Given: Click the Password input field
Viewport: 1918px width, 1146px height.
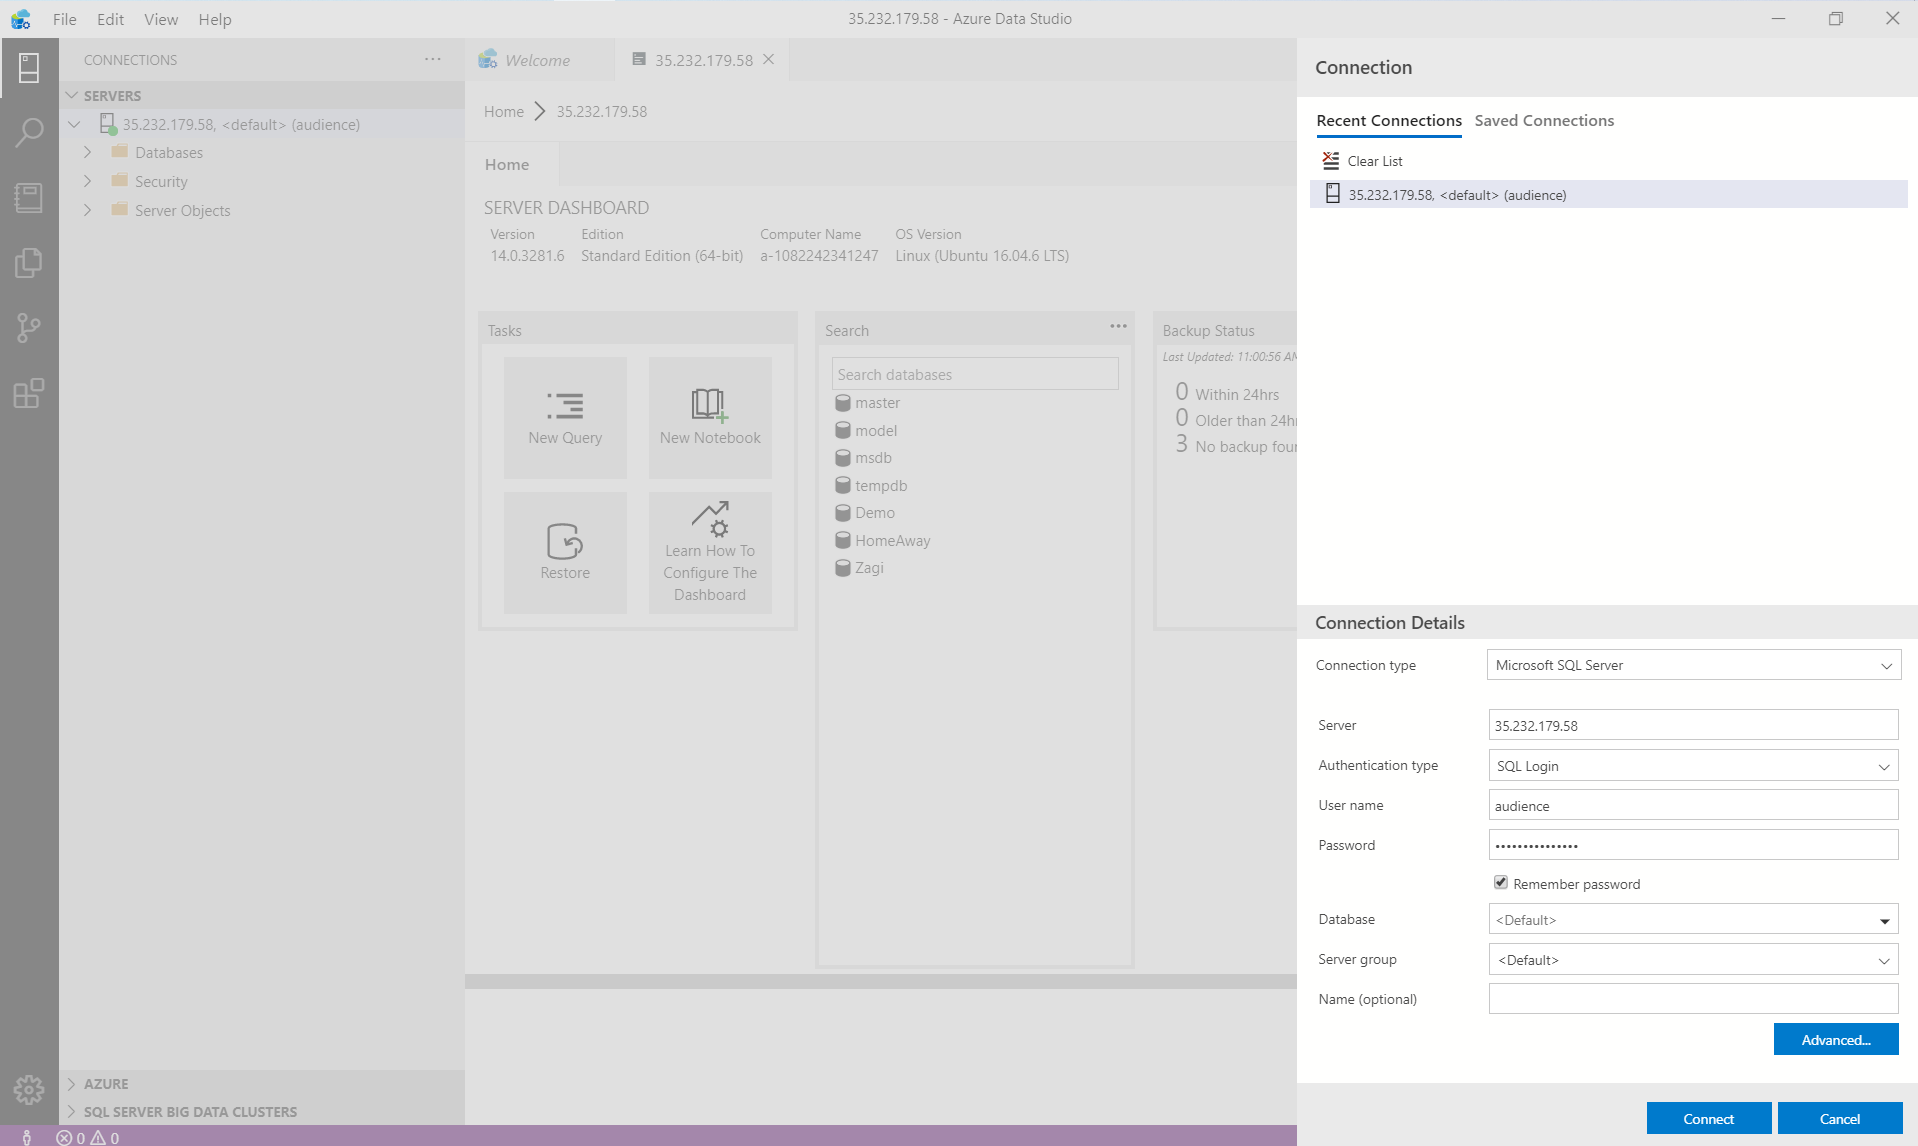Looking at the screenshot, I should pyautogui.click(x=1694, y=845).
